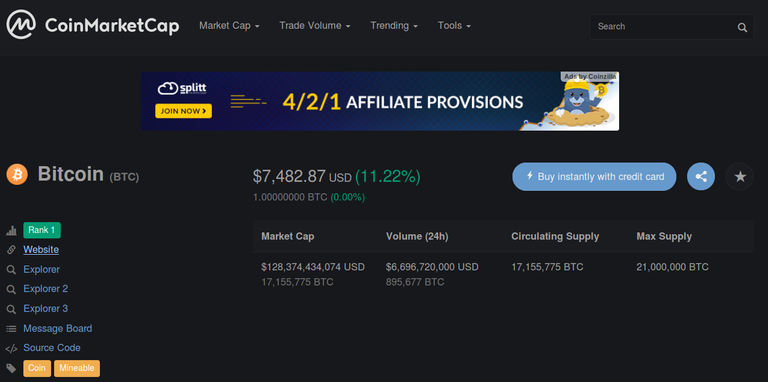The width and height of the screenshot is (768, 382).
Task: Expand the Trending dropdown menu
Action: click(394, 25)
